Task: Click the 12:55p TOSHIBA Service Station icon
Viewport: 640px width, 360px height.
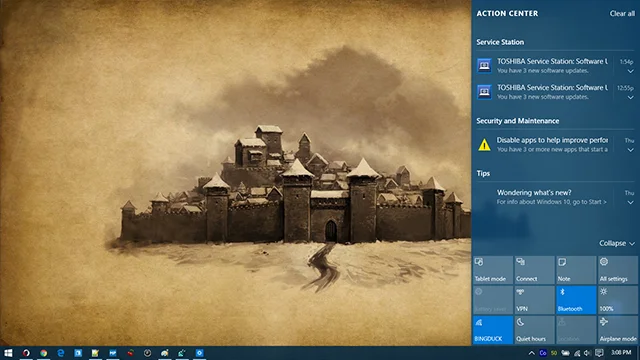Action: 484,92
